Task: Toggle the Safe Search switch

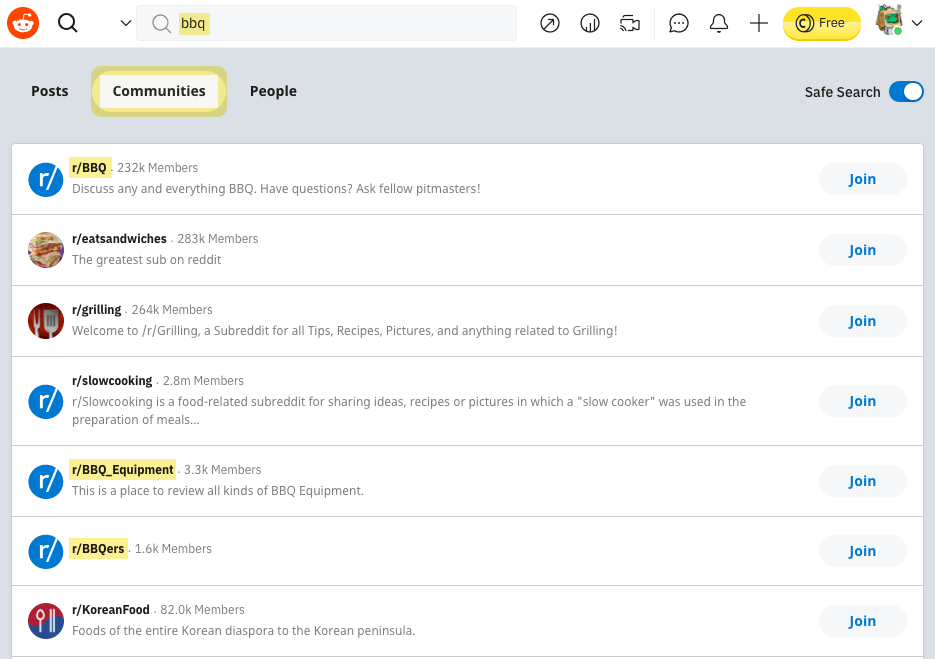Action: pos(906,92)
